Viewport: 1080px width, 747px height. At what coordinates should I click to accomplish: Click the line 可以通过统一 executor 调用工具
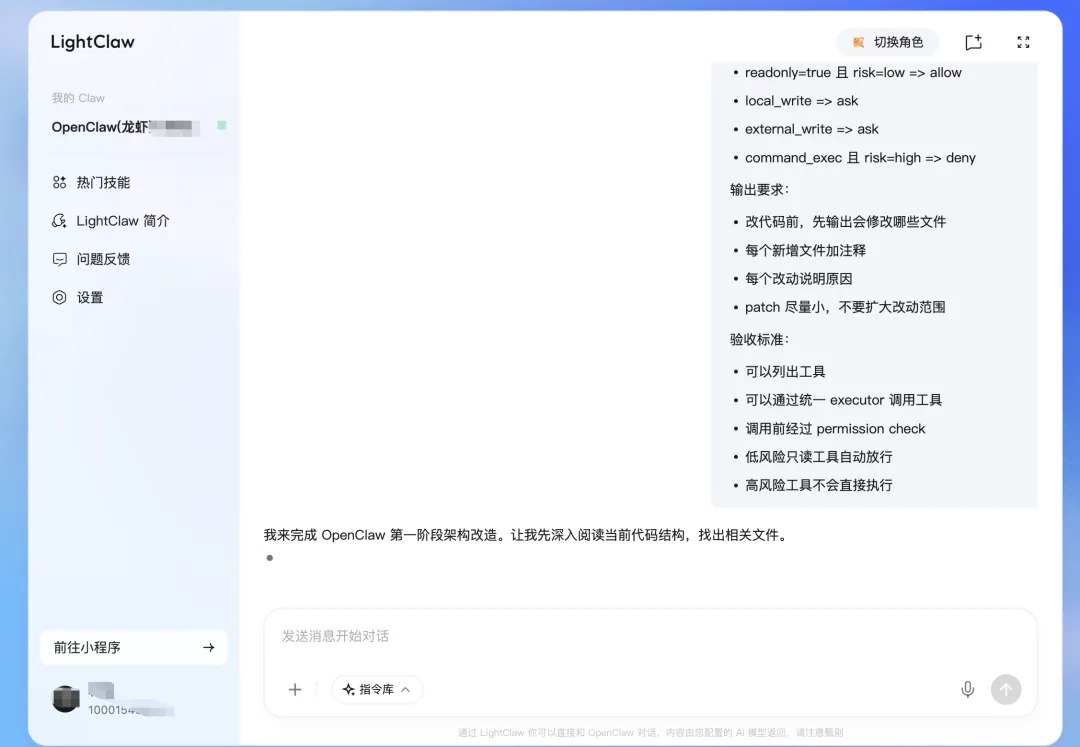coord(843,400)
